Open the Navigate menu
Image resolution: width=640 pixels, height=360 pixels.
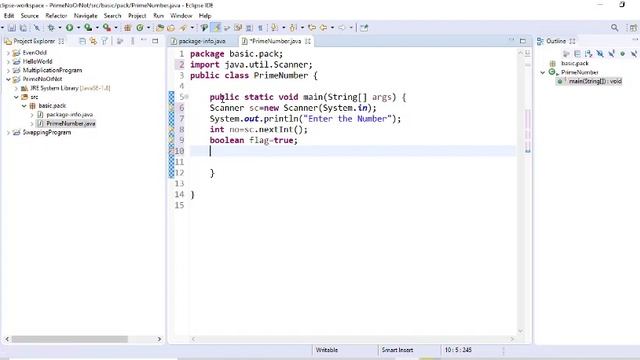click(85, 16)
